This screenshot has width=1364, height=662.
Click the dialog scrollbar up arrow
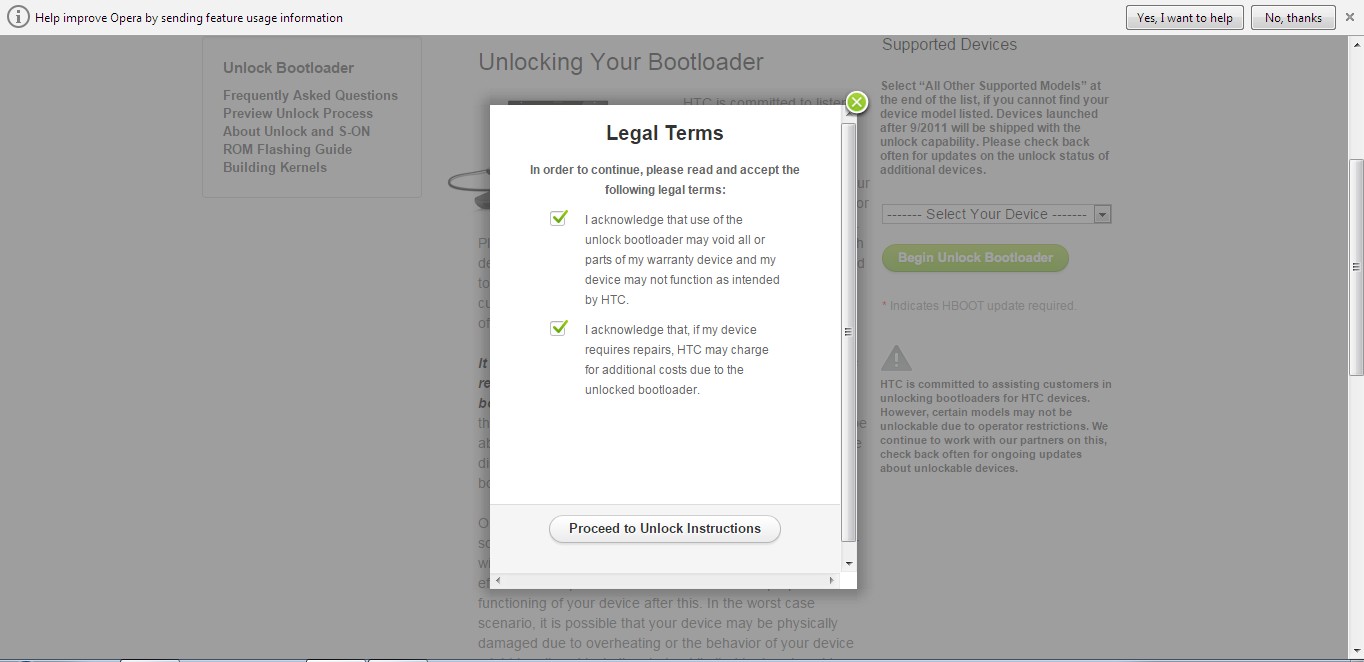(x=849, y=114)
